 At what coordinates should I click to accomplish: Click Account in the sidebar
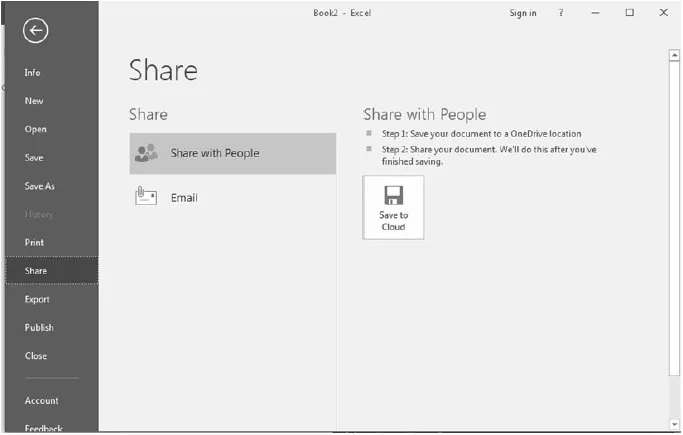point(42,401)
